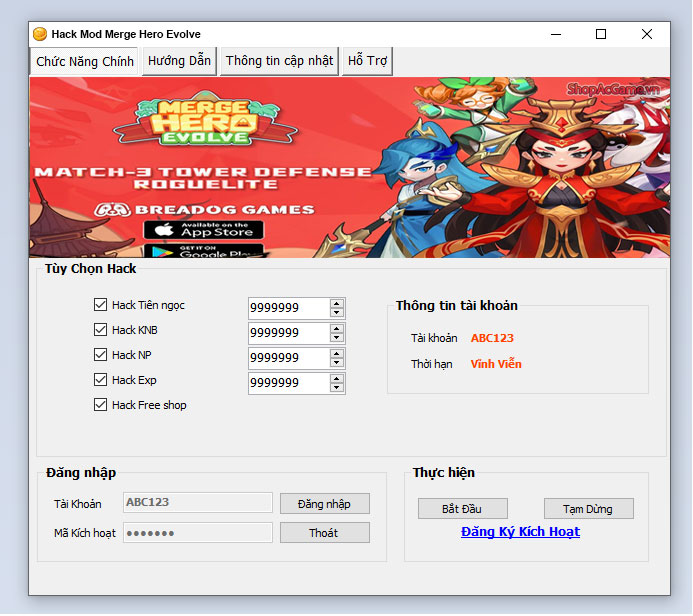693x616 pixels.
Task: Decrease the Hack Tiên ngọc value with down arrow
Action: (x=337, y=312)
